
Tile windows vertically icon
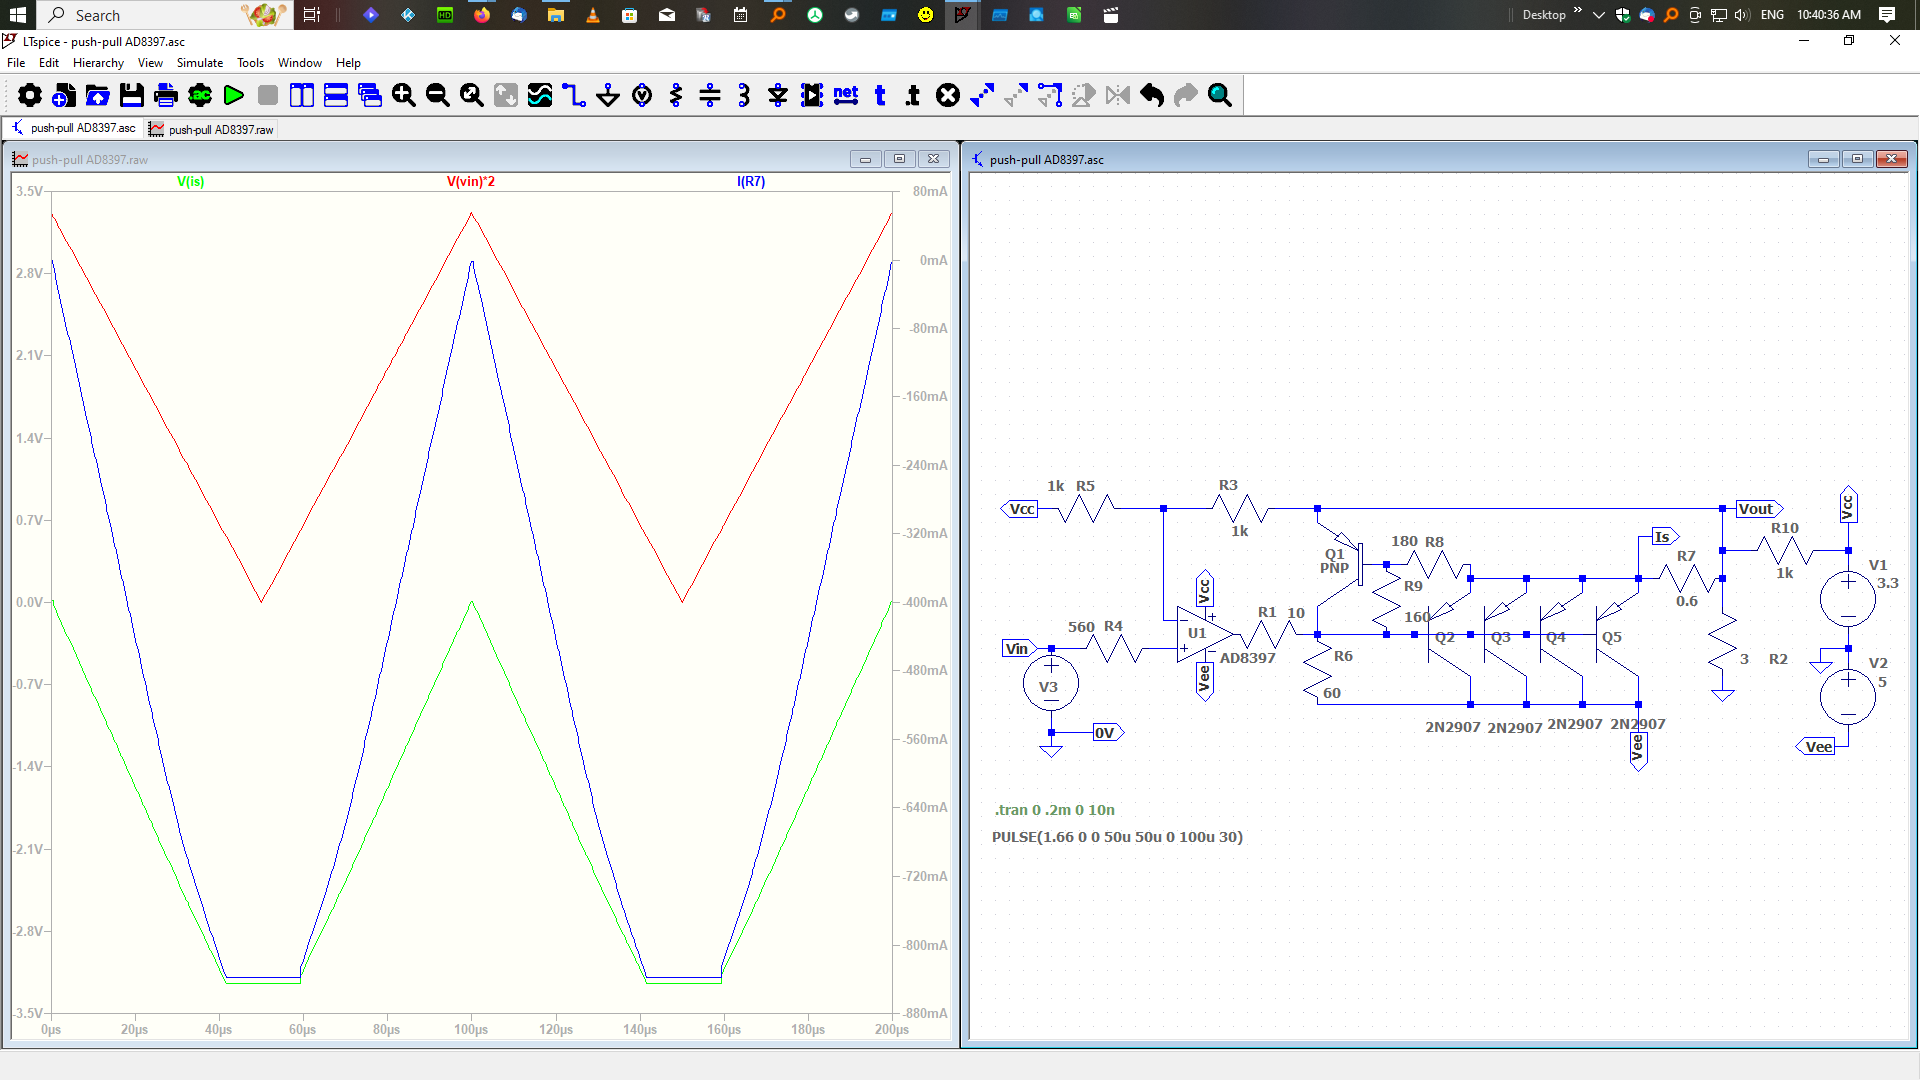[302, 95]
